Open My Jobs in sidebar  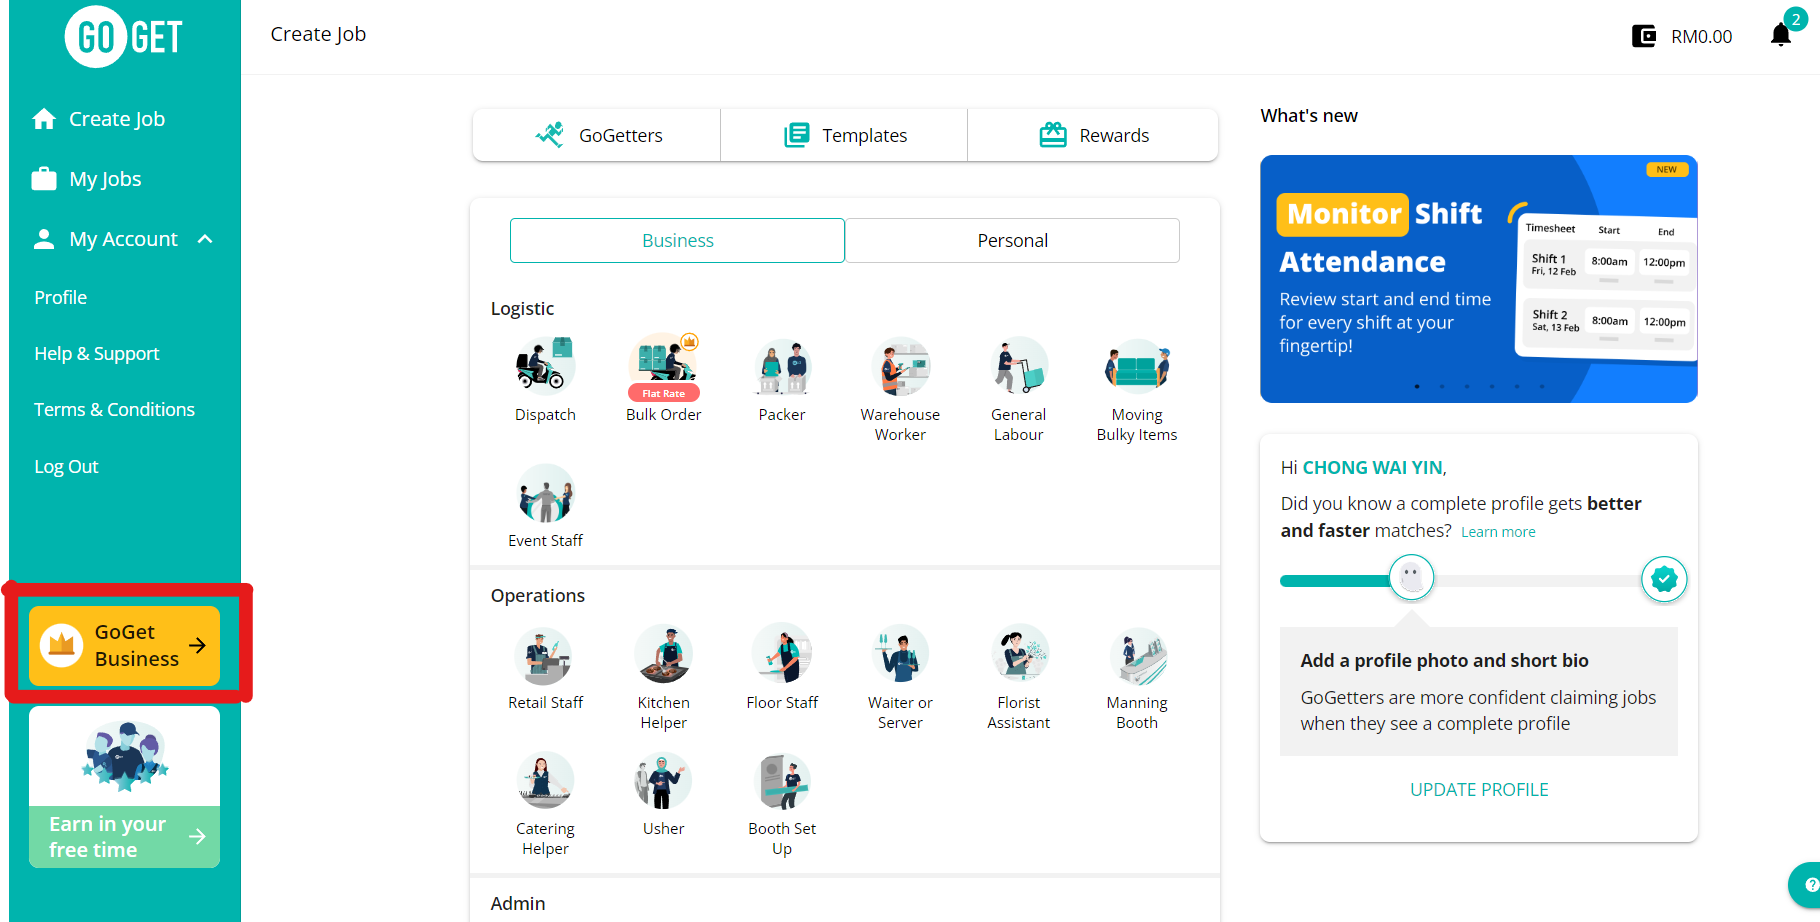tap(87, 179)
